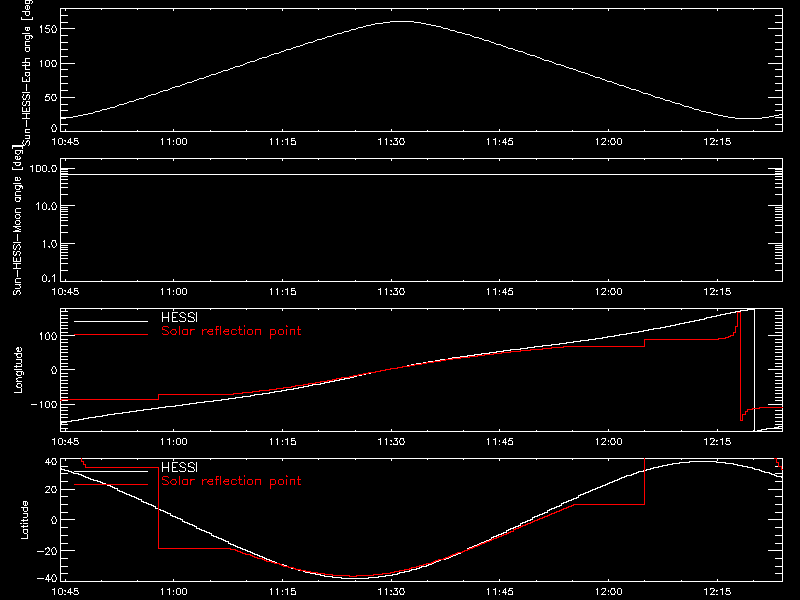Screen dimensions: 800x600
Task: Click the '100.0' tick on Moon angle plot
Action: 43,168
